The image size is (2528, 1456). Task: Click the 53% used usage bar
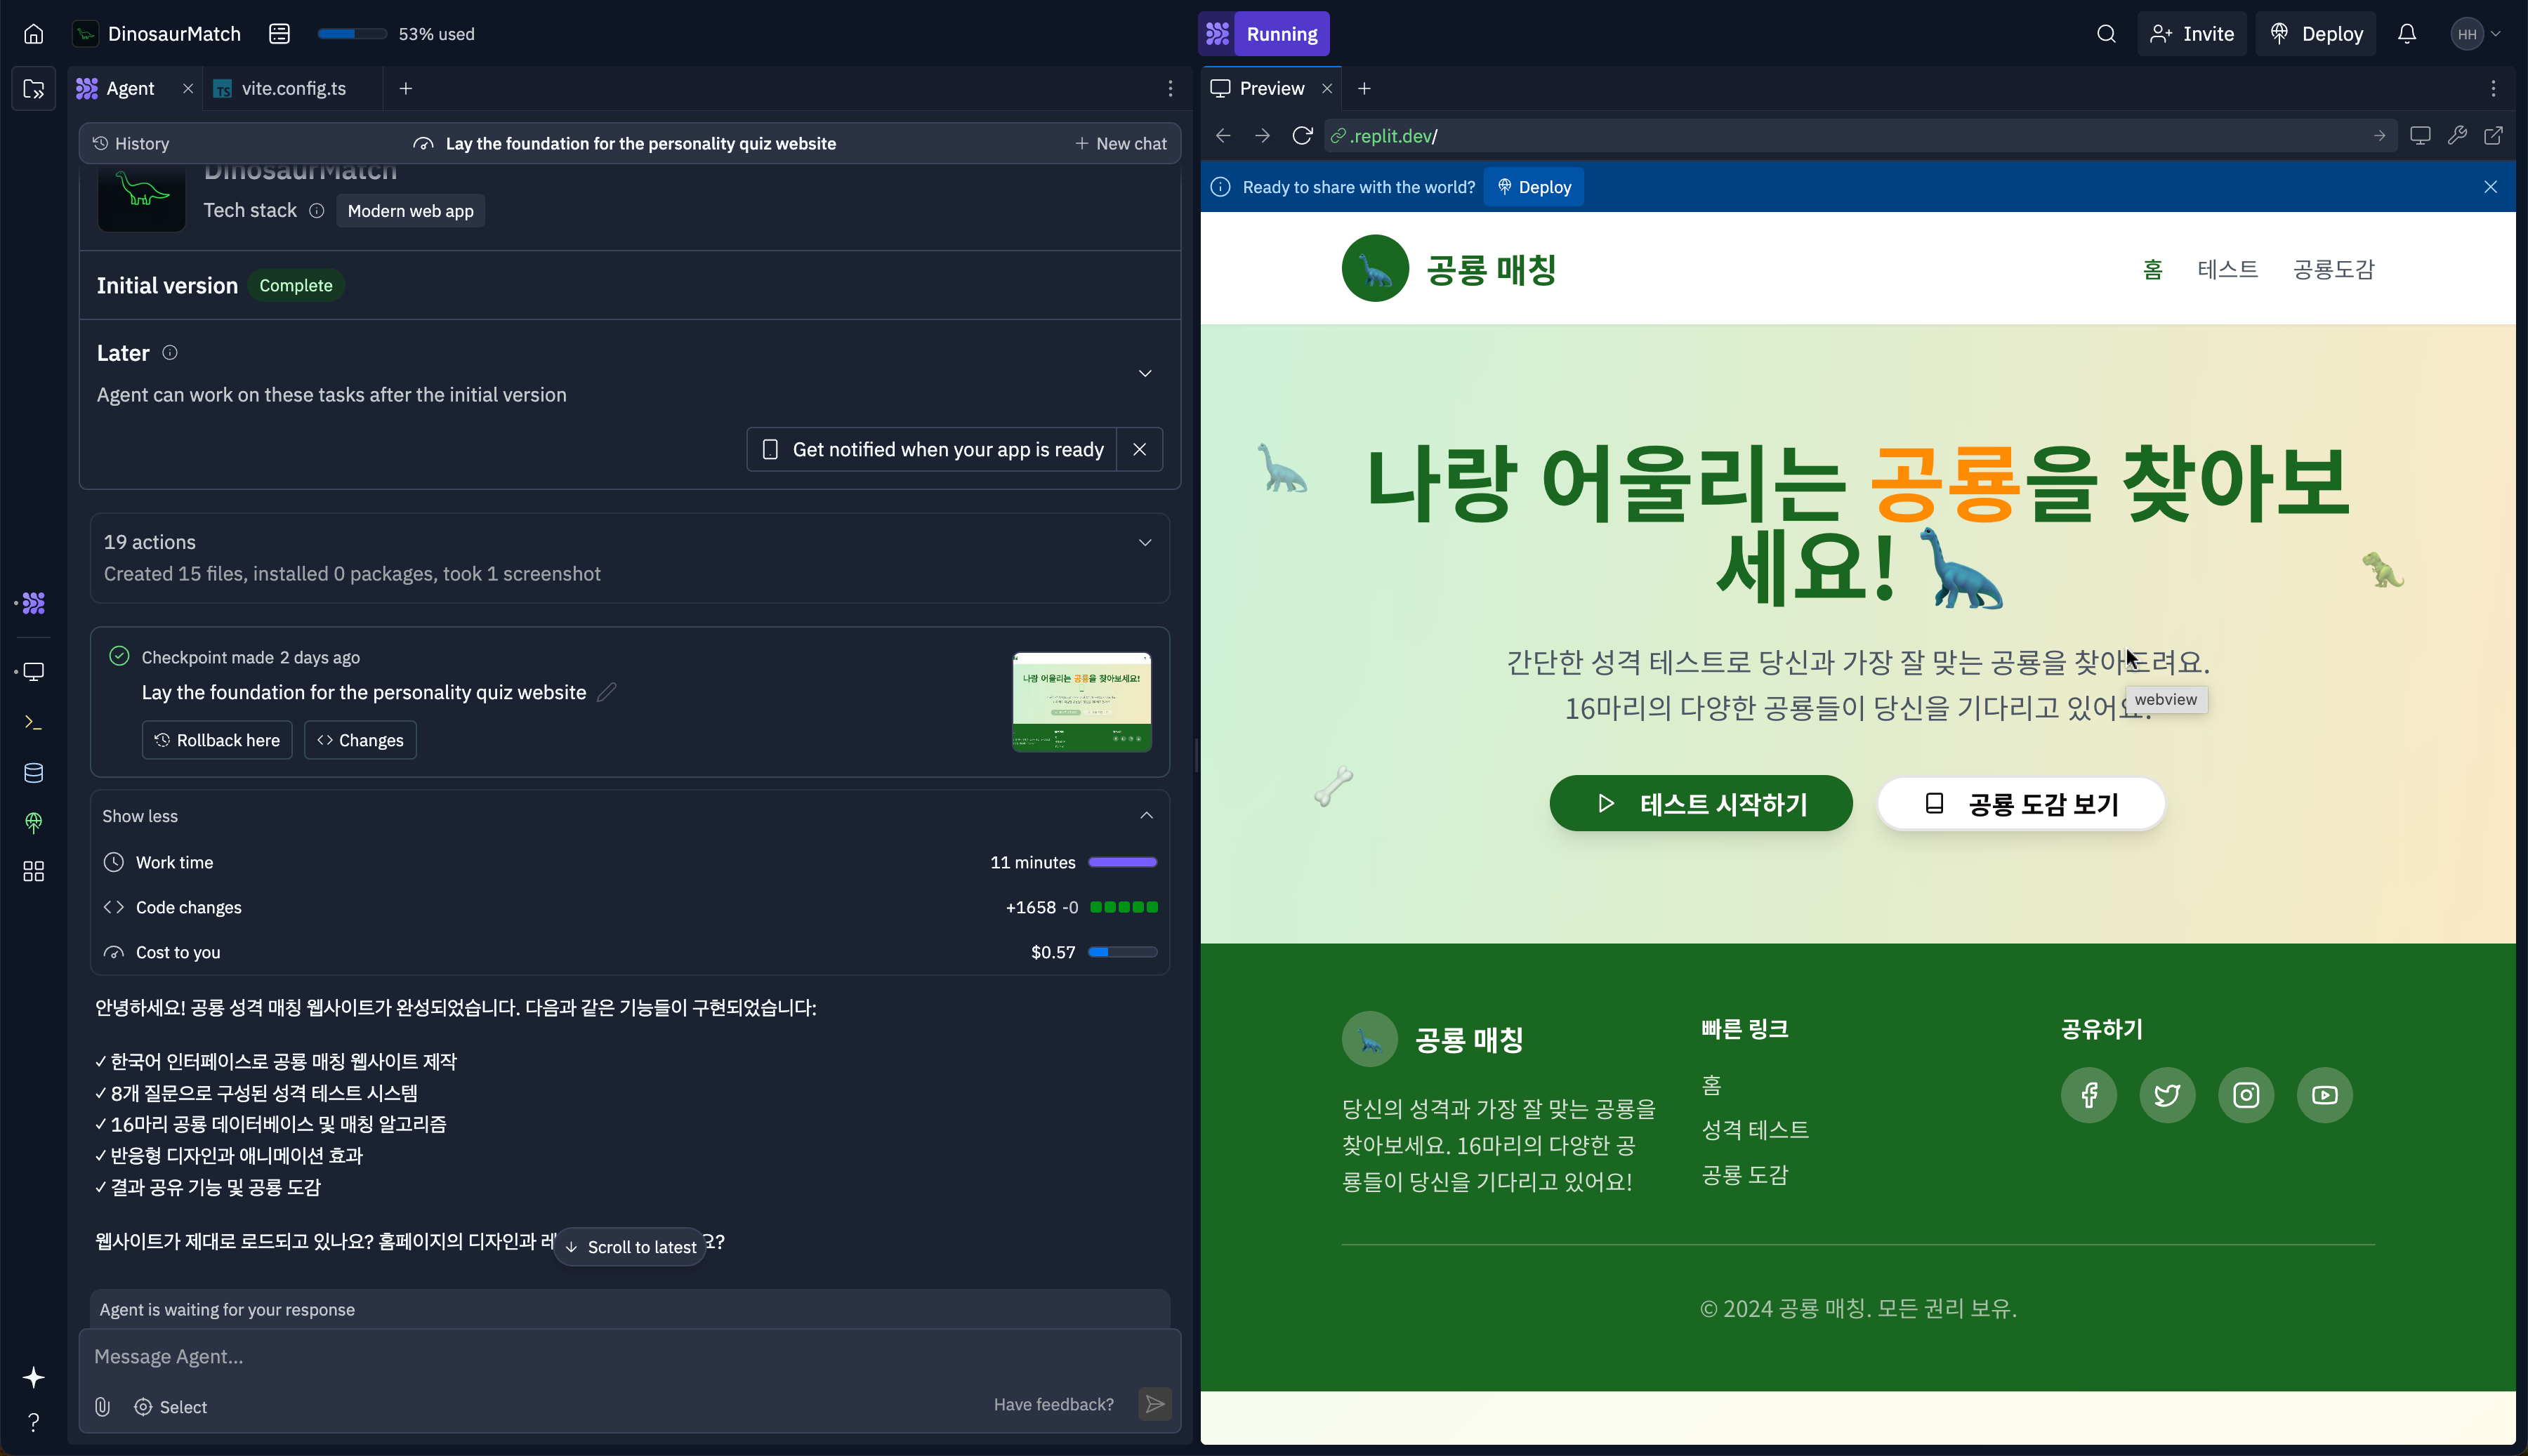coord(352,34)
